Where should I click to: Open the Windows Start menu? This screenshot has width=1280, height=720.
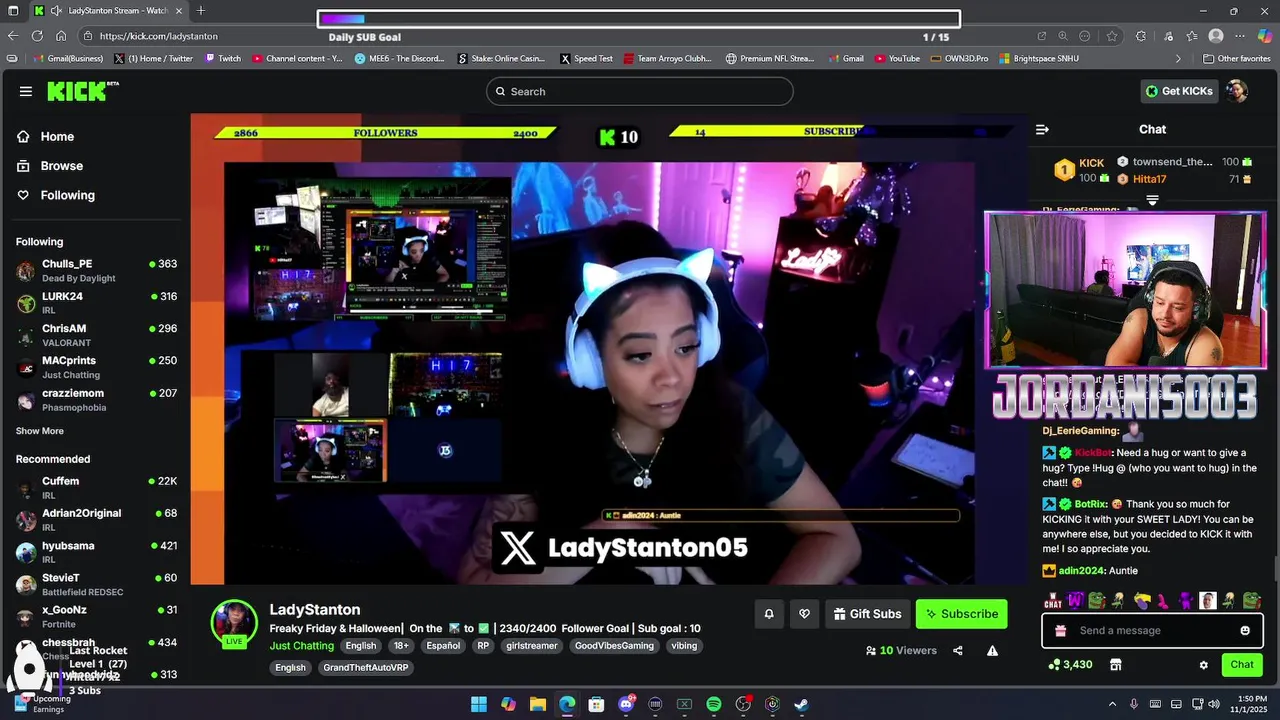[479, 704]
